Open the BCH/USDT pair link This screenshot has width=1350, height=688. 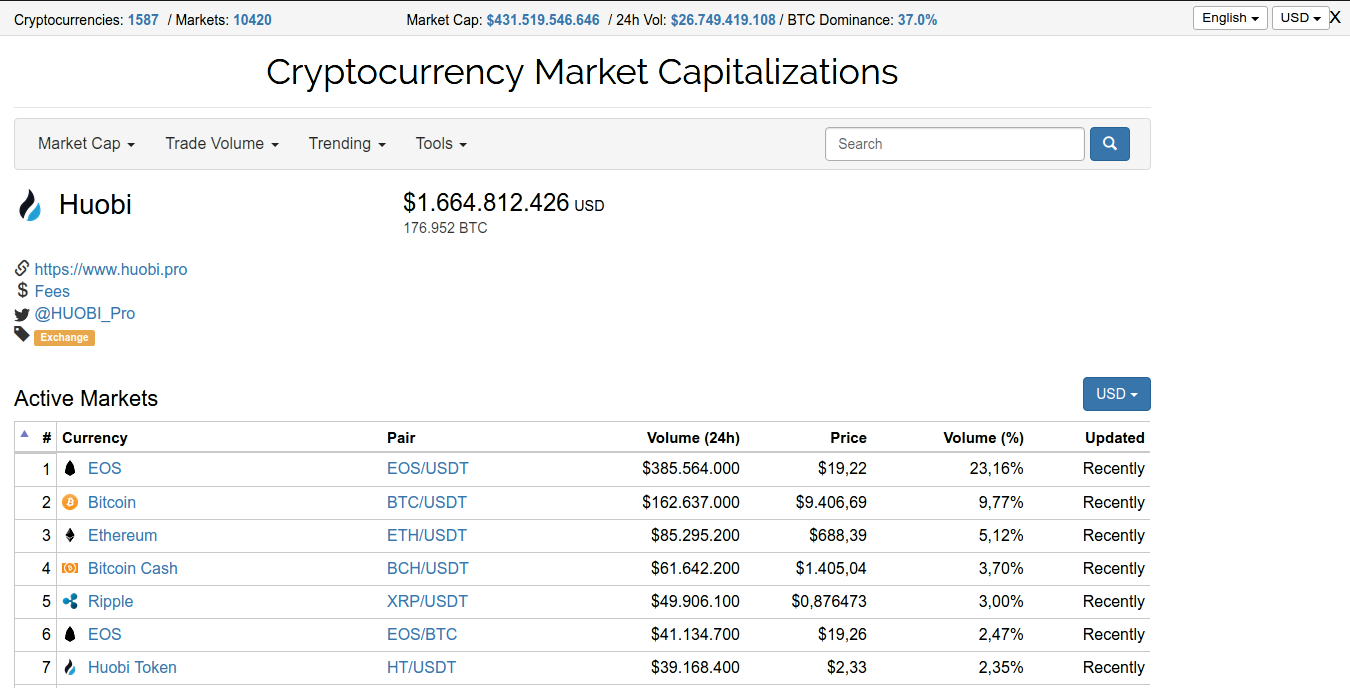pyautogui.click(x=428, y=568)
